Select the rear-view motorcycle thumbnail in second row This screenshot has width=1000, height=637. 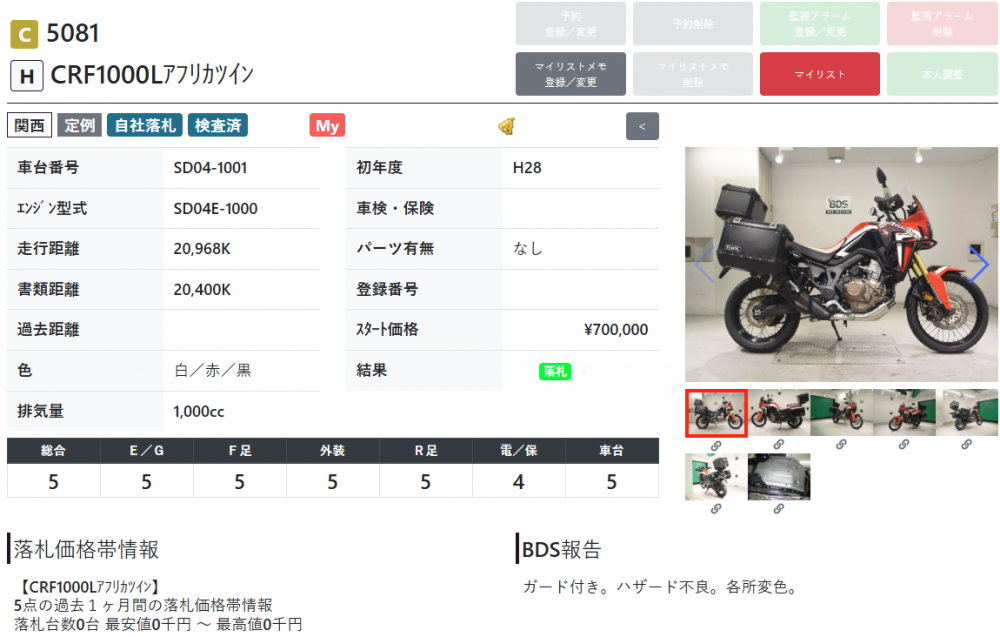(716, 477)
